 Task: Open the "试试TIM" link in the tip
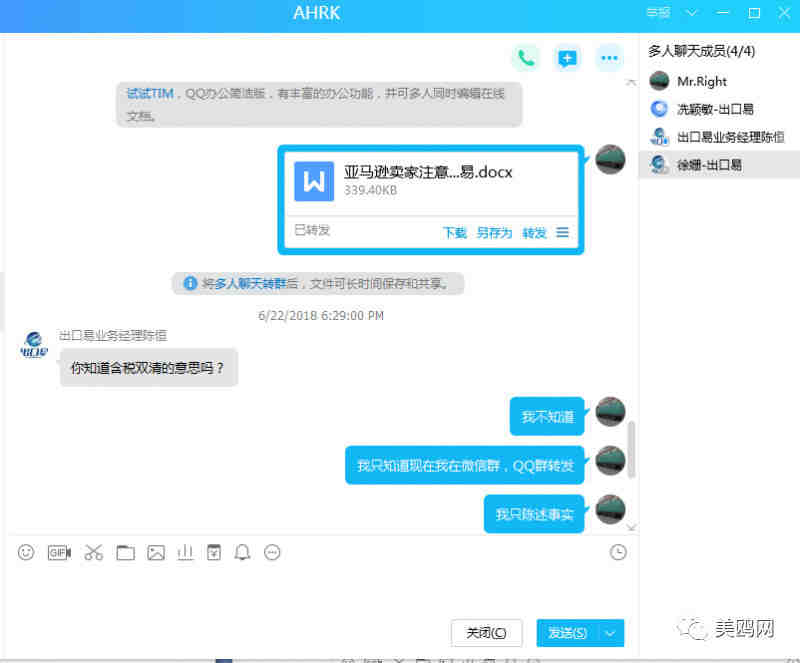click(x=150, y=93)
